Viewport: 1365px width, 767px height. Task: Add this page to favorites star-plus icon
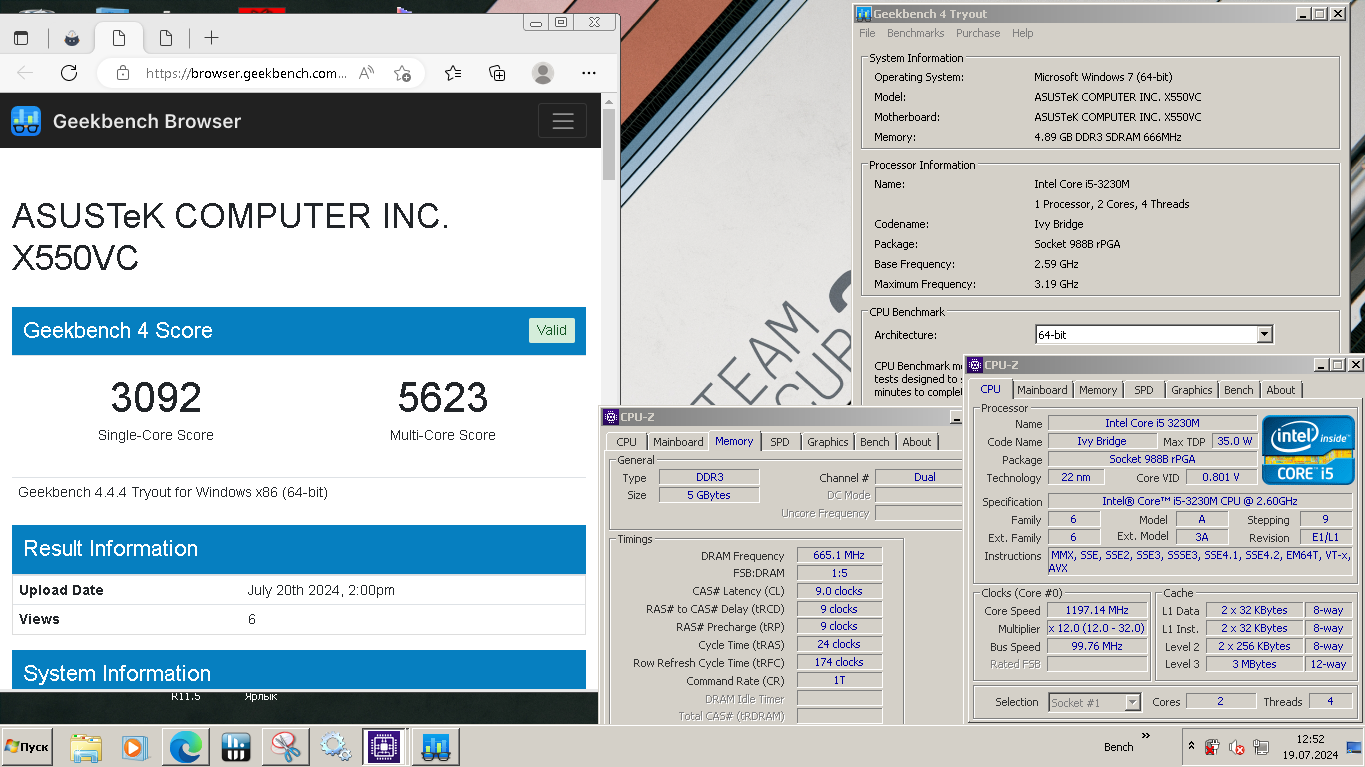(402, 73)
